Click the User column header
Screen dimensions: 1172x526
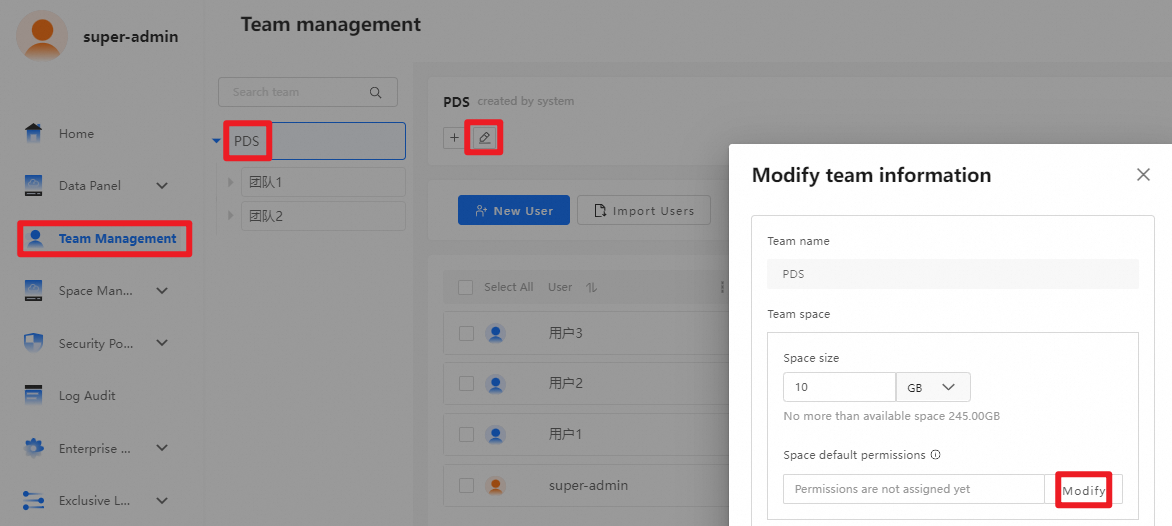560,287
